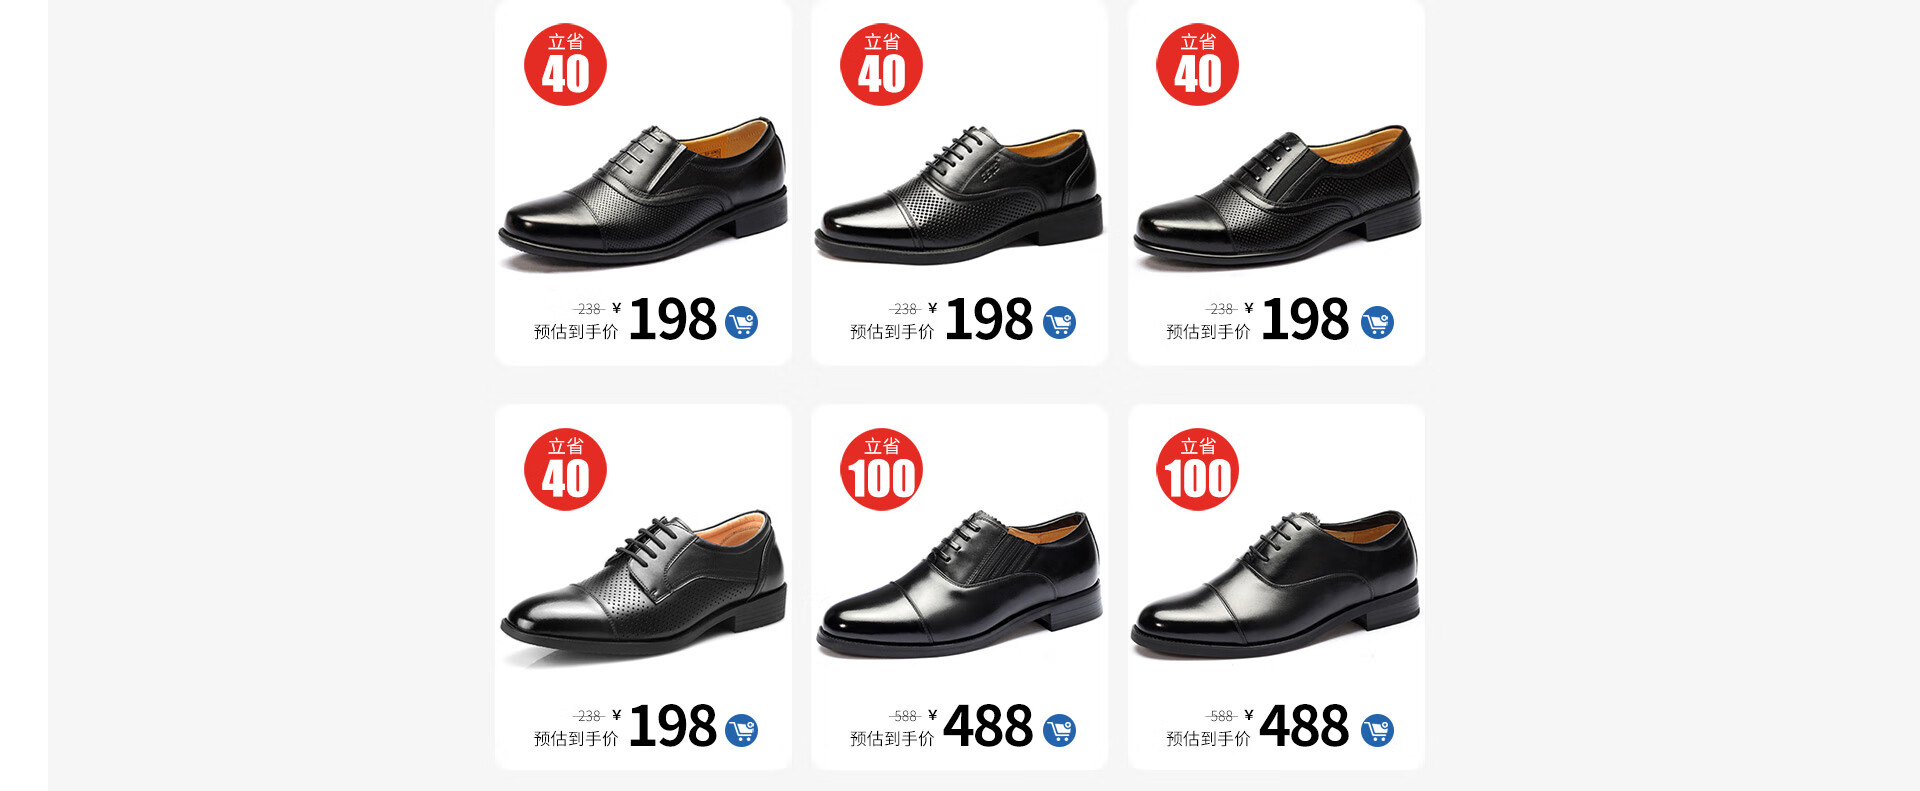The width and height of the screenshot is (1920, 791).
Task: Click cart icon on top-row right product
Action: [1377, 322]
